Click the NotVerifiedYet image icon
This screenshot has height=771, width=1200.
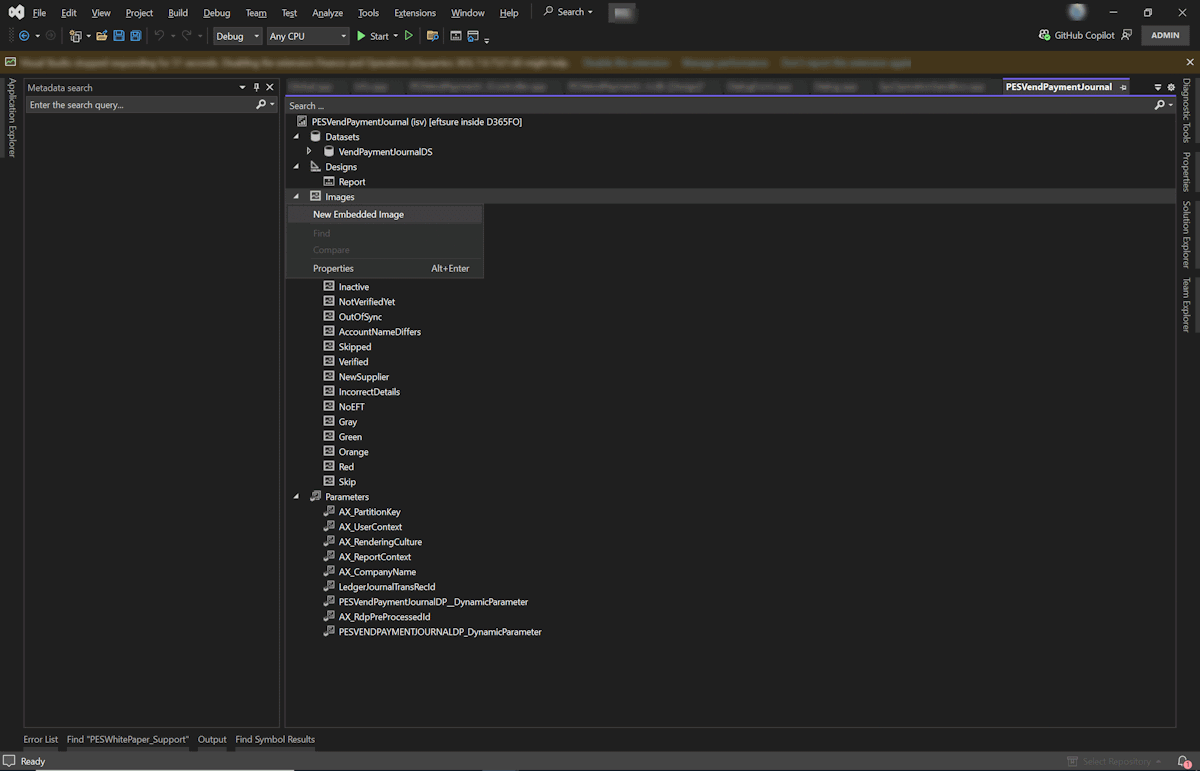[329, 302]
